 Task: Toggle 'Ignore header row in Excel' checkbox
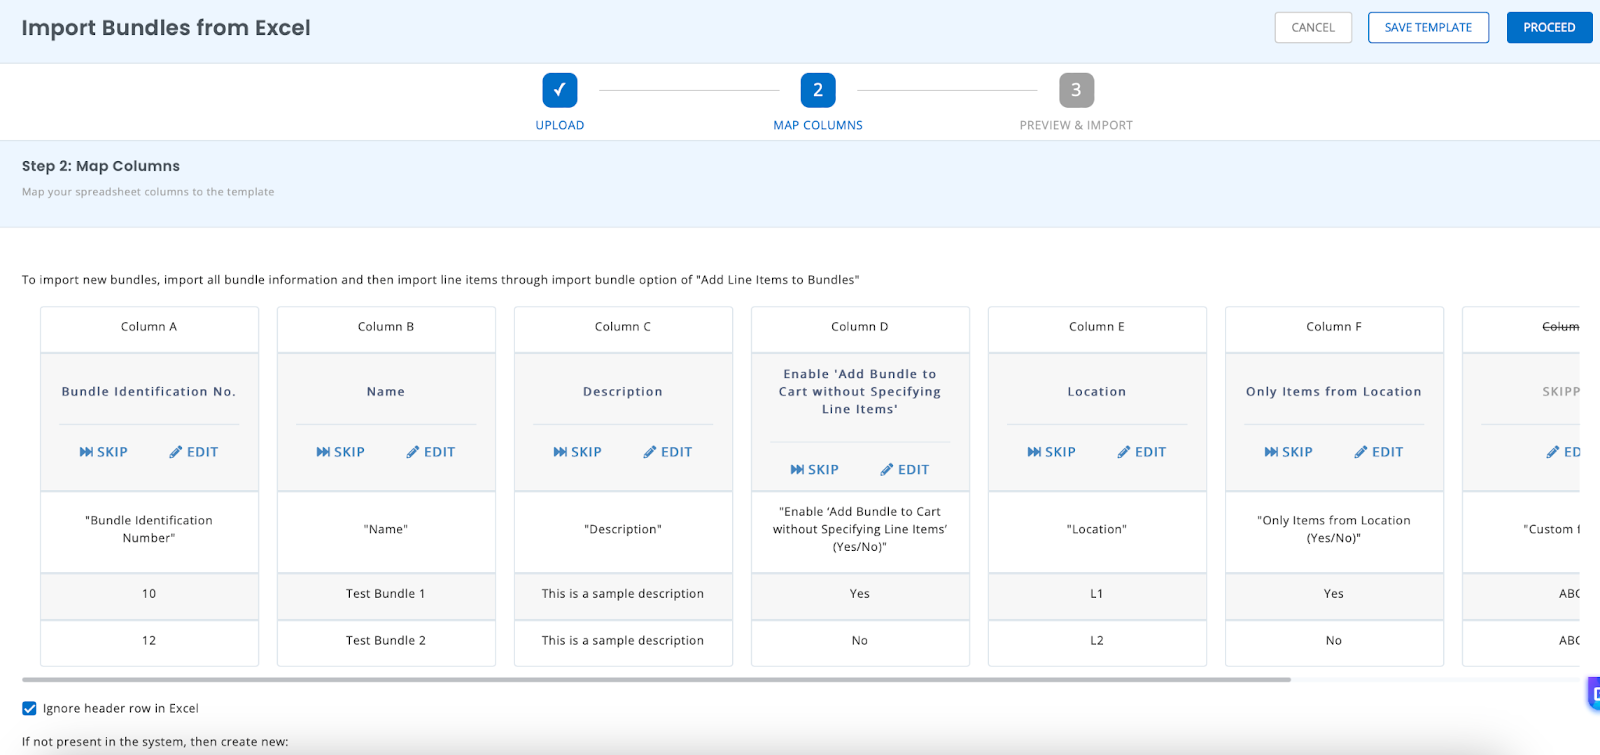[30, 708]
